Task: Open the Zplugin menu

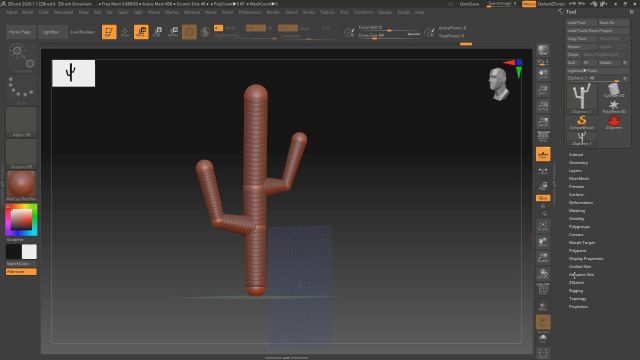Action: [x=385, y=12]
